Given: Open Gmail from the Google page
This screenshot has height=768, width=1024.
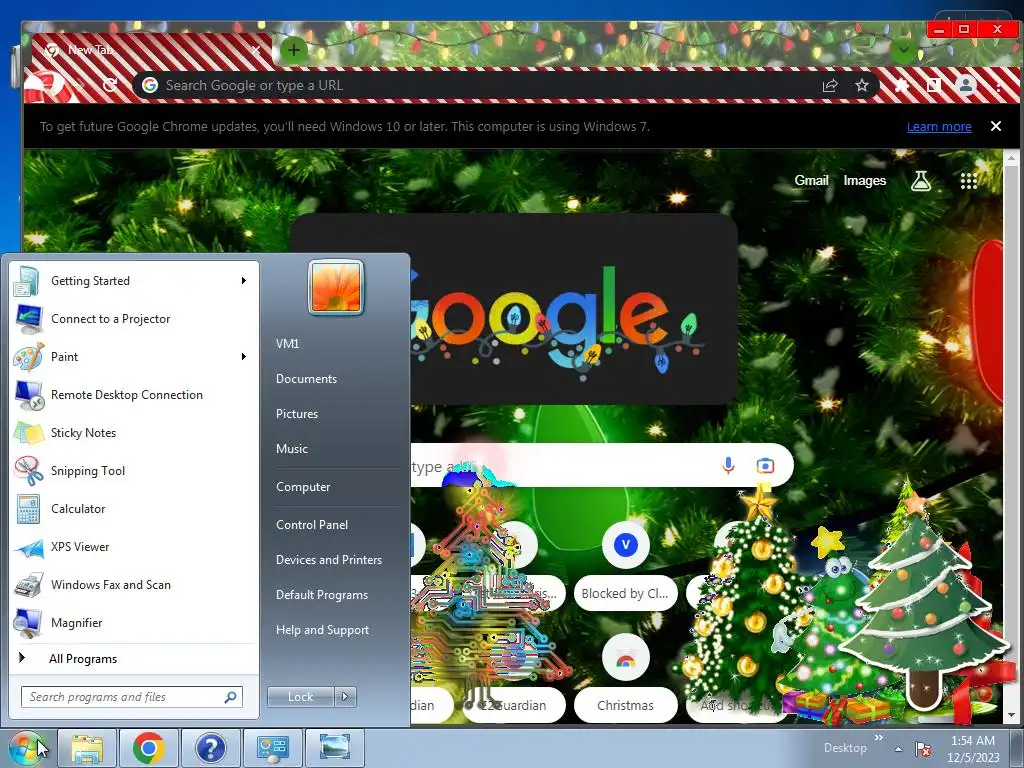Looking at the screenshot, I should [811, 181].
